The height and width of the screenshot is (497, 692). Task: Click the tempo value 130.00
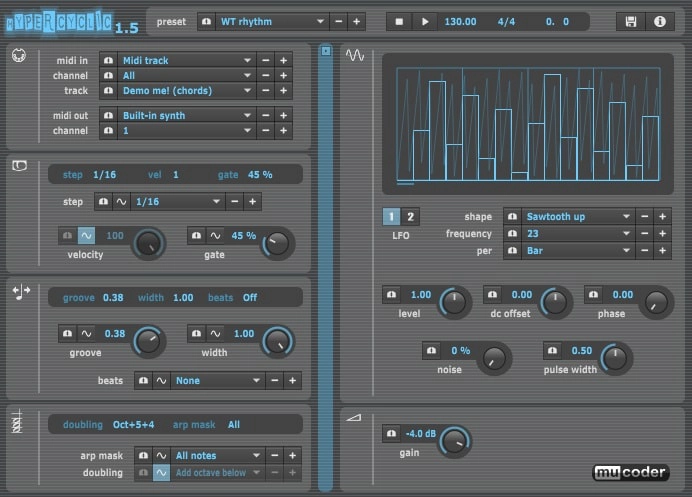pyautogui.click(x=460, y=22)
